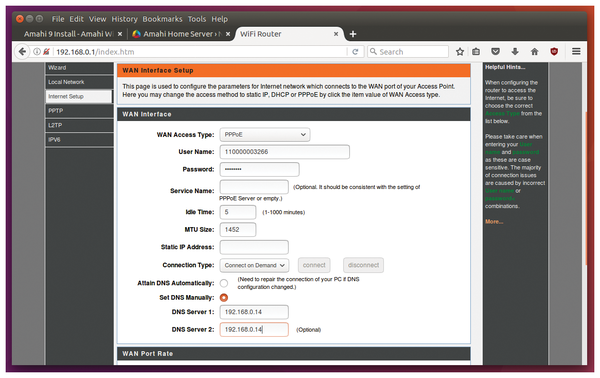Image resolution: width=600 pixels, height=378 pixels.
Task: Click the disconnect button
Action: point(364,265)
